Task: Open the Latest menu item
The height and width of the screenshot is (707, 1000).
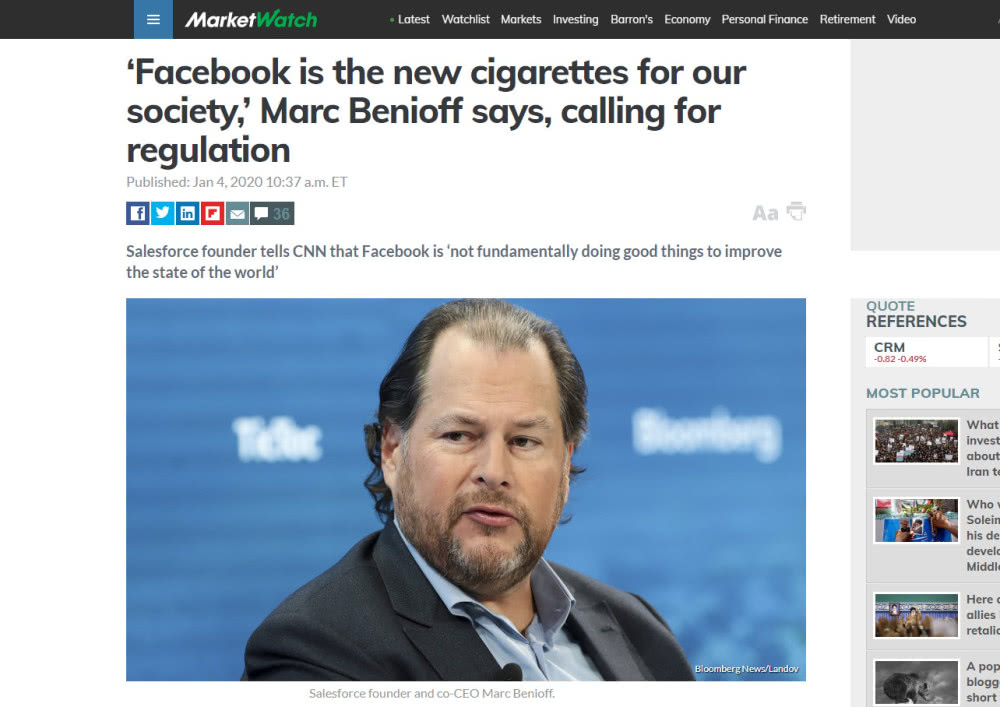Action: pyautogui.click(x=410, y=20)
